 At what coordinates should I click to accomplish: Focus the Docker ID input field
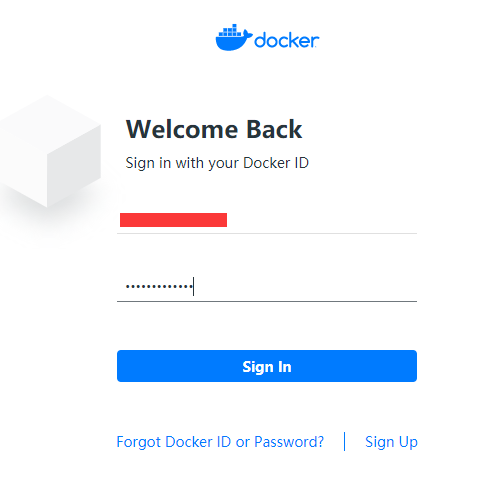267,220
